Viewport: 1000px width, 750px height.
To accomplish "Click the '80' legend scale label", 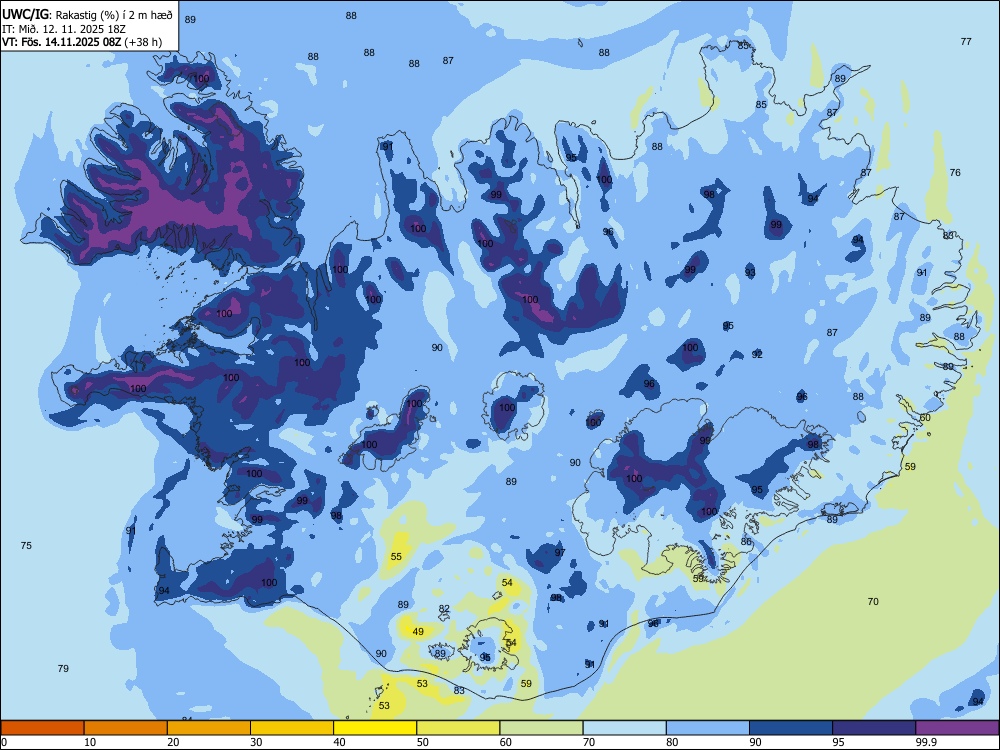I will pyautogui.click(x=672, y=742).
